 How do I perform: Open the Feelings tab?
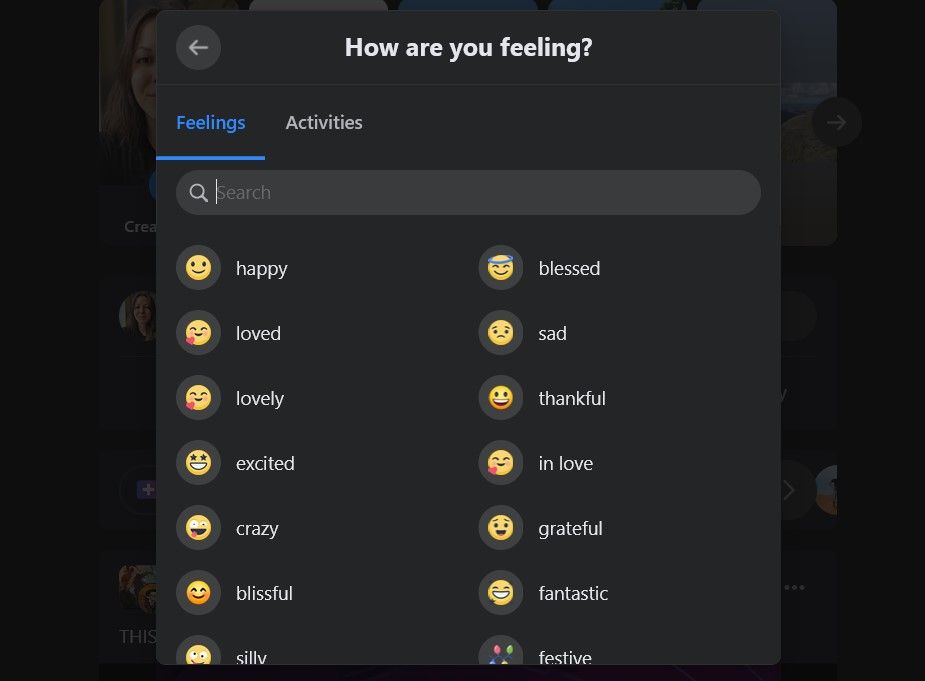[x=211, y=123]
